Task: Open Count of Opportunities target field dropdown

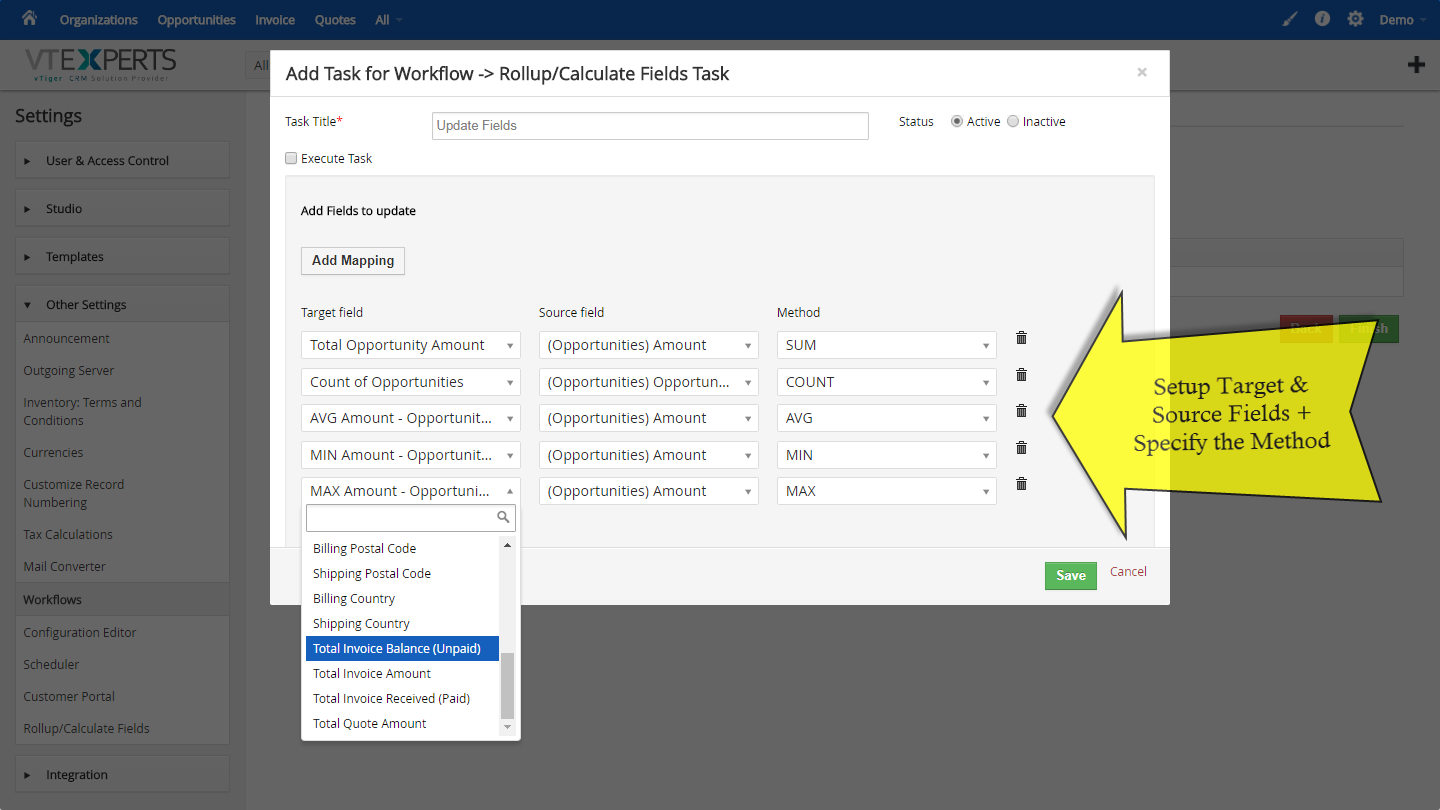Action: coord(411,382)
